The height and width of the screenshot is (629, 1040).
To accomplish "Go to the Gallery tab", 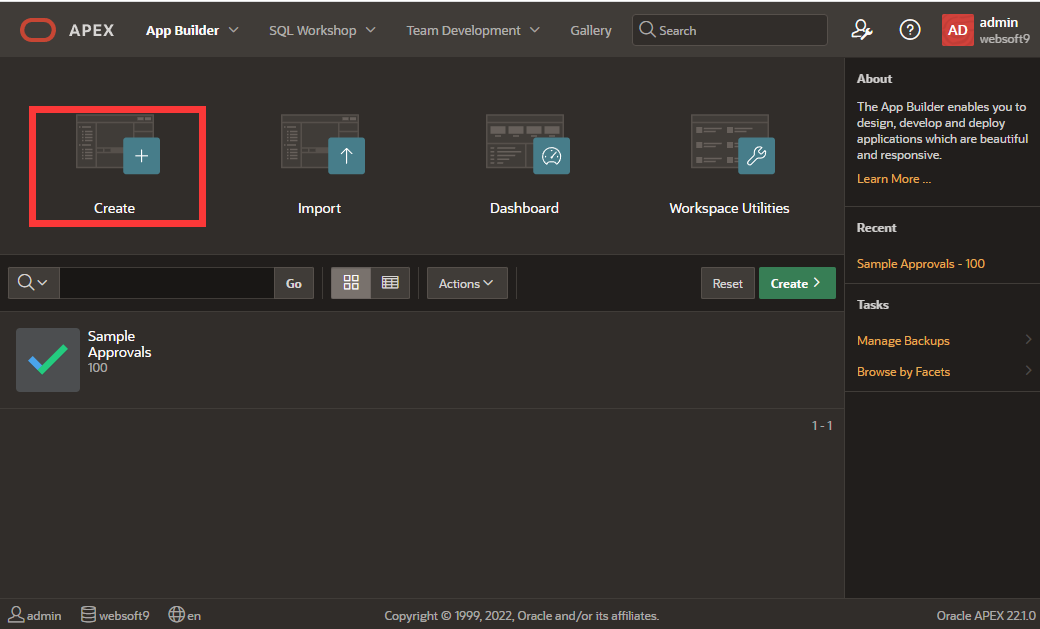I will point(590,30).
